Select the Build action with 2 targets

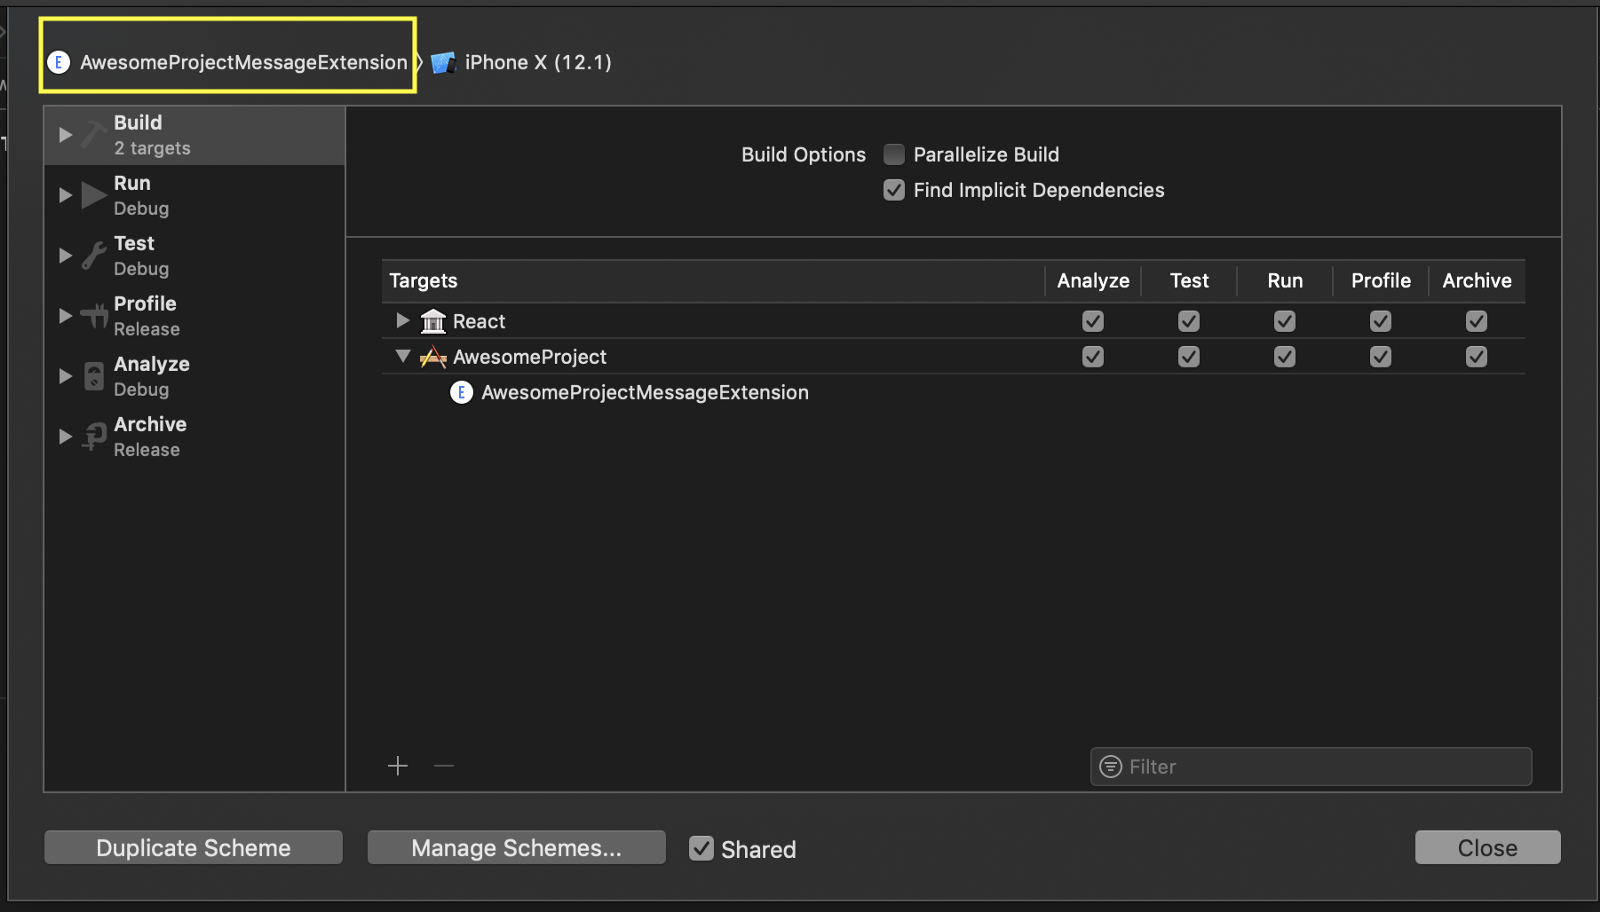pyautogui.click(x=195, y=135)
